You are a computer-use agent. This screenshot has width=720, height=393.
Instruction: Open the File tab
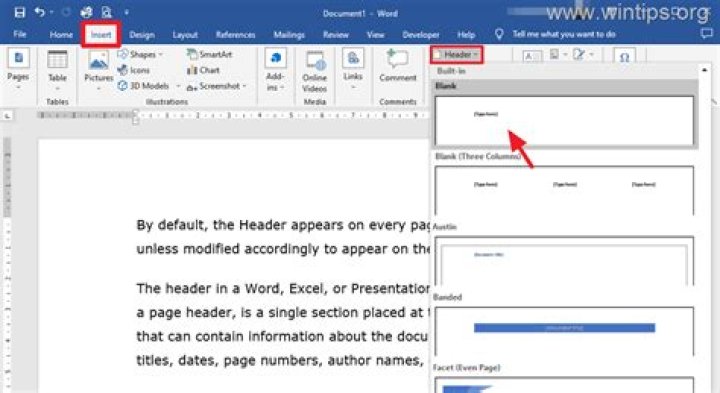pos(20,34)
